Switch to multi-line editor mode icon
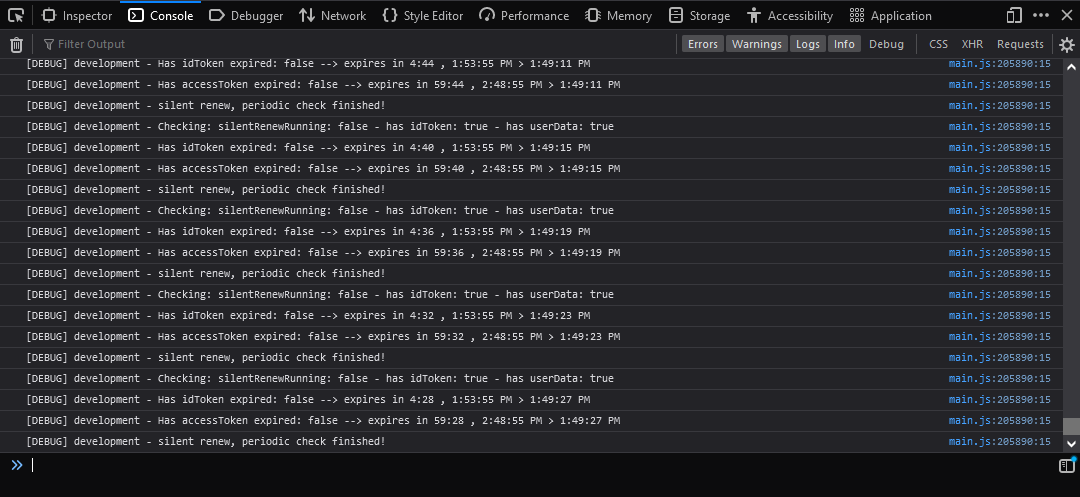Viewport: 1080px width, 497px height. (1066, 466)
